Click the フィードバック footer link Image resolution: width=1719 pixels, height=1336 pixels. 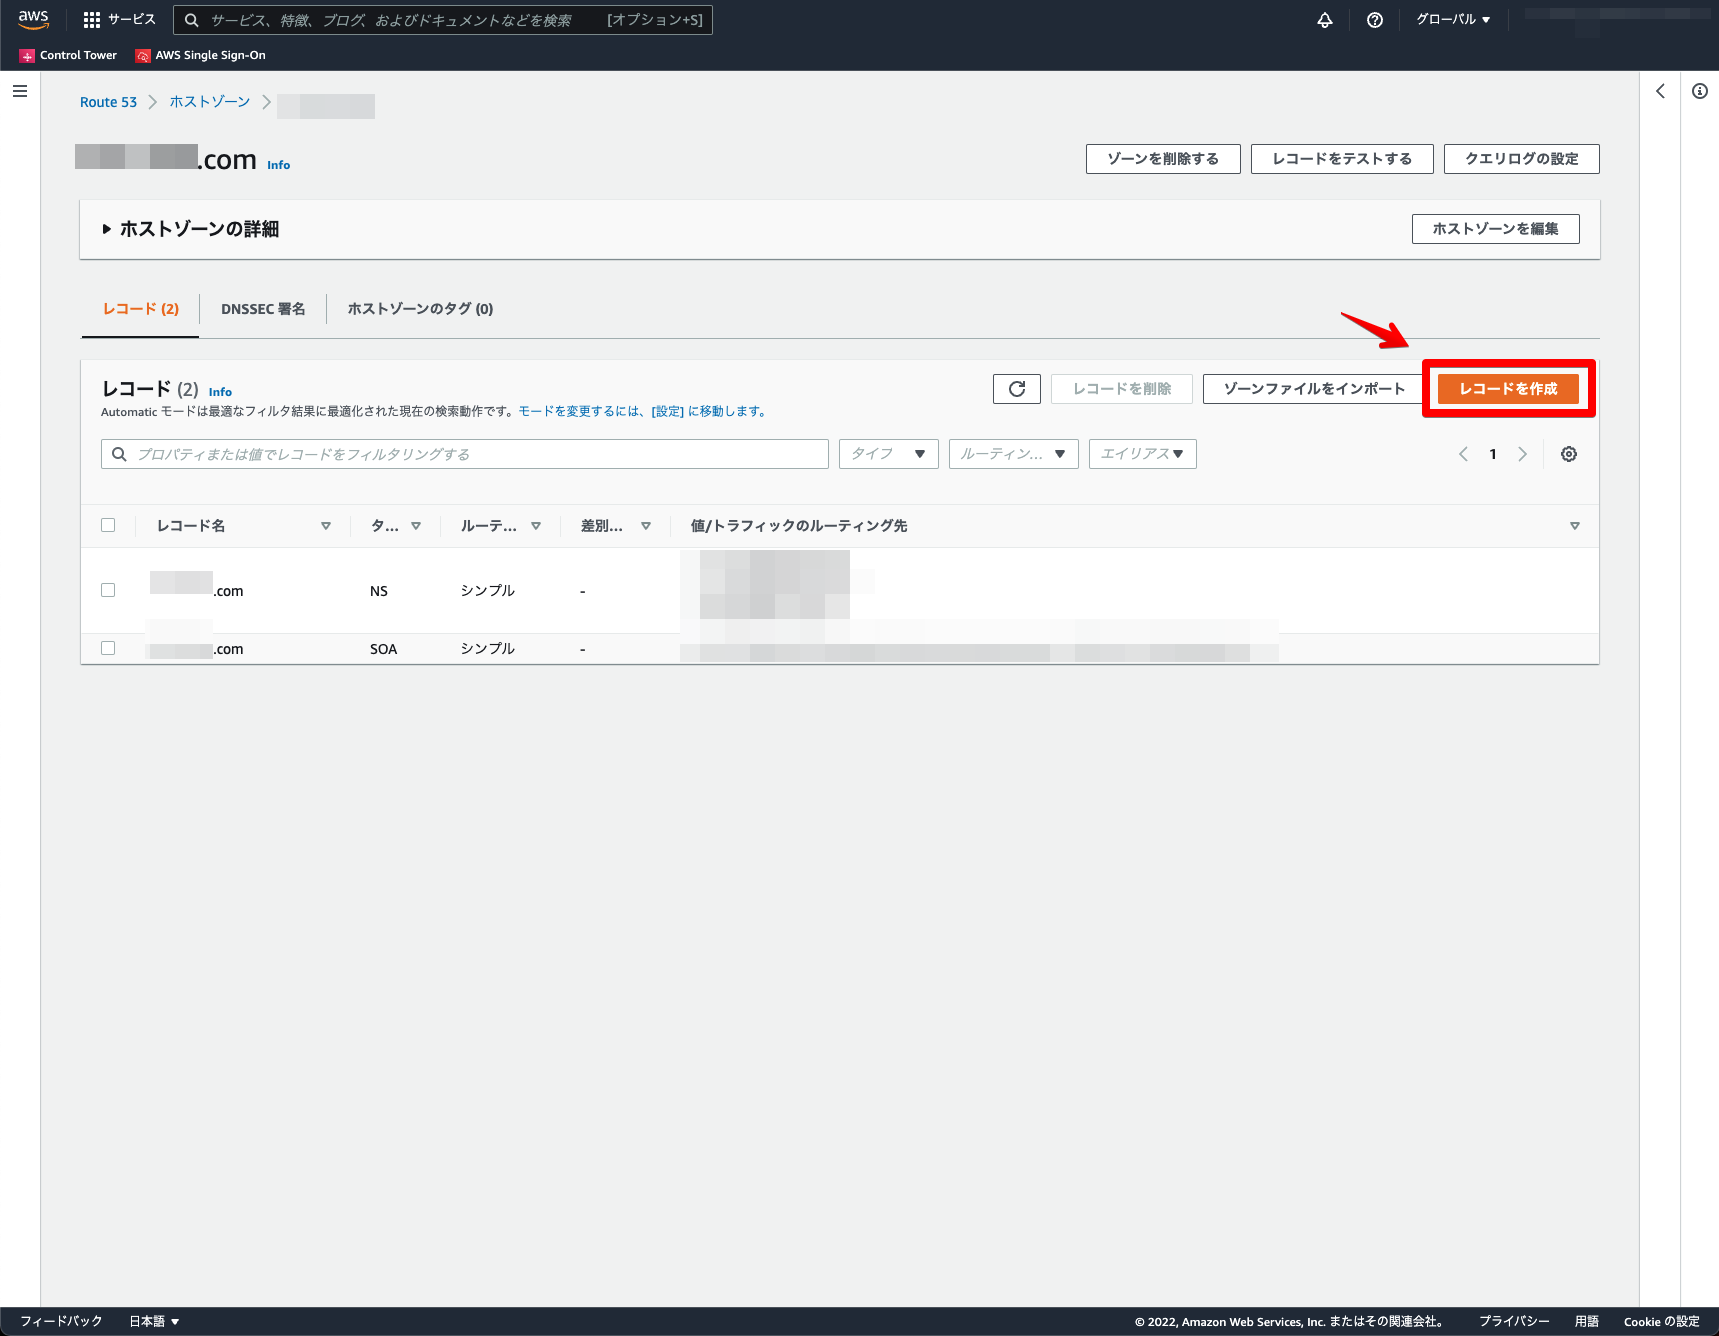pos(61,1321)
